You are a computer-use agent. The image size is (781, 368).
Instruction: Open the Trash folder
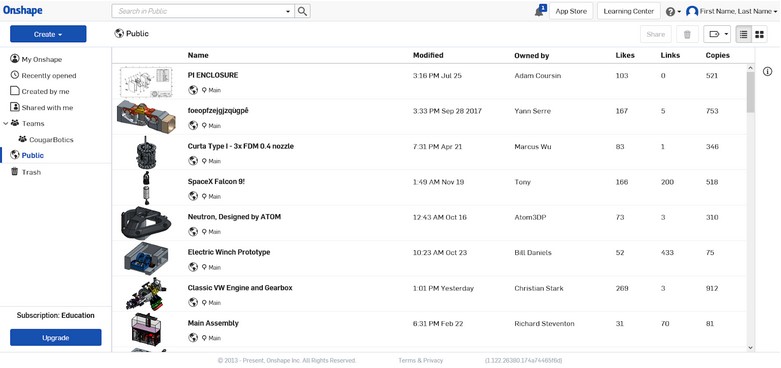(x=26, y=172)
